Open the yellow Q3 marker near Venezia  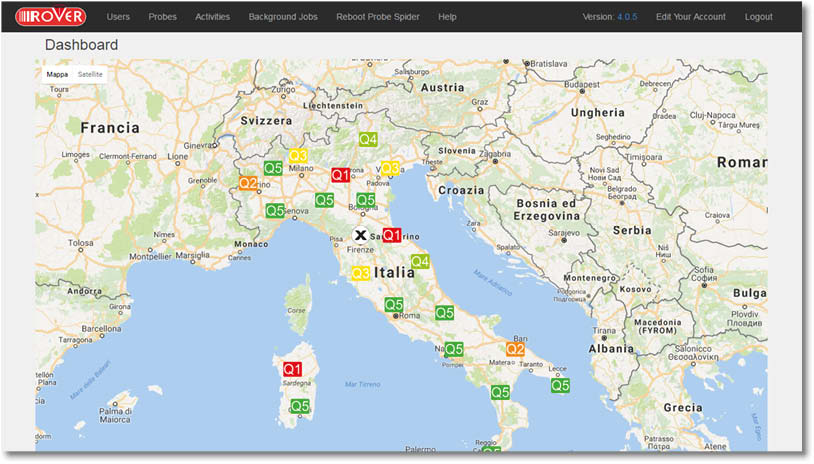click(x=390, y=168)
